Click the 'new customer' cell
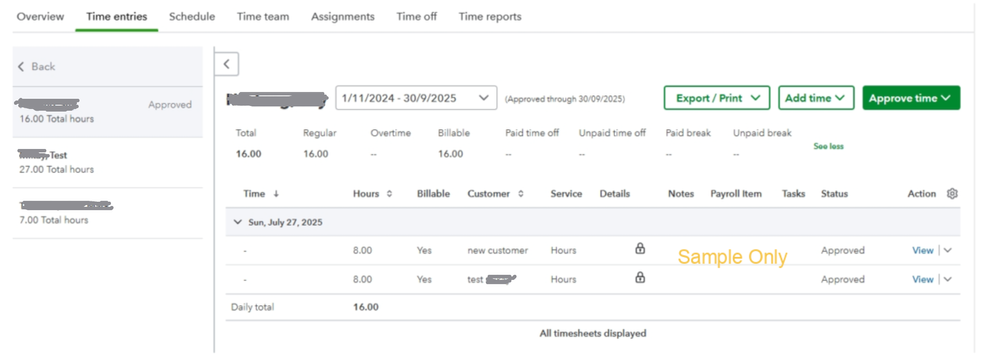This screenshot has height=360, width=999. coord(498,250)
